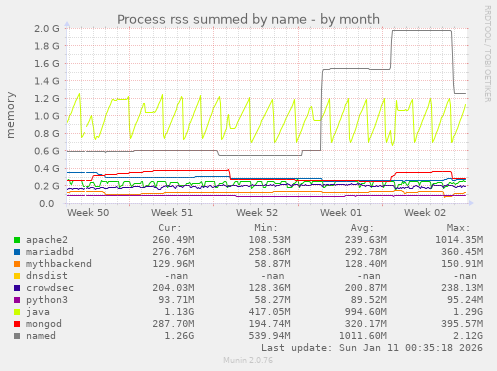The width and height of the screenshot is (497, 371).
Task: Click the mythbackend legend label
Action: (x=59, y=264)
